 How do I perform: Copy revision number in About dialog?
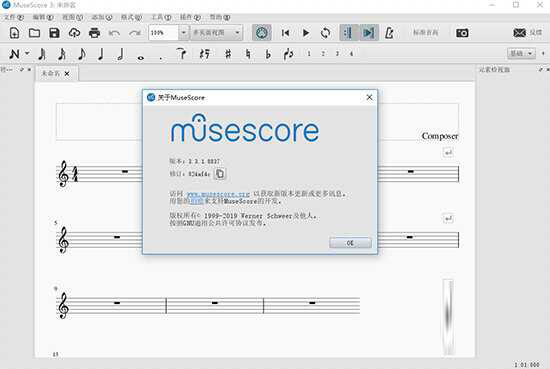click(220, 174)
